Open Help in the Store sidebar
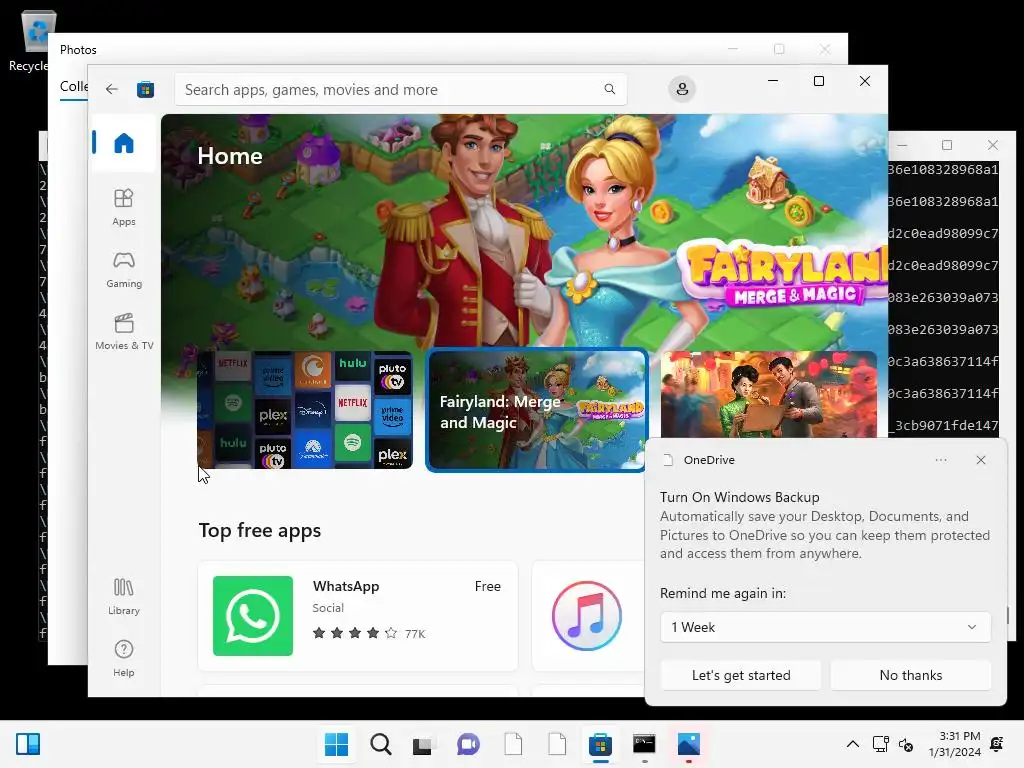 coord(123,658)
